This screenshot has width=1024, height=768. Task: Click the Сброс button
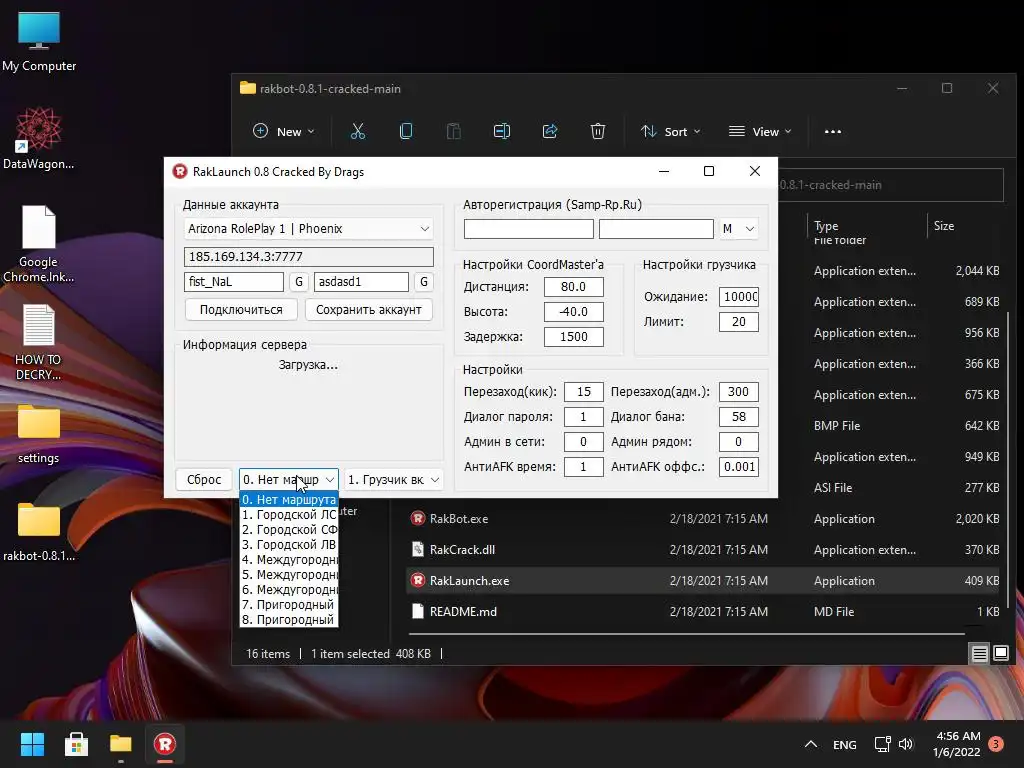pos(204,479)
